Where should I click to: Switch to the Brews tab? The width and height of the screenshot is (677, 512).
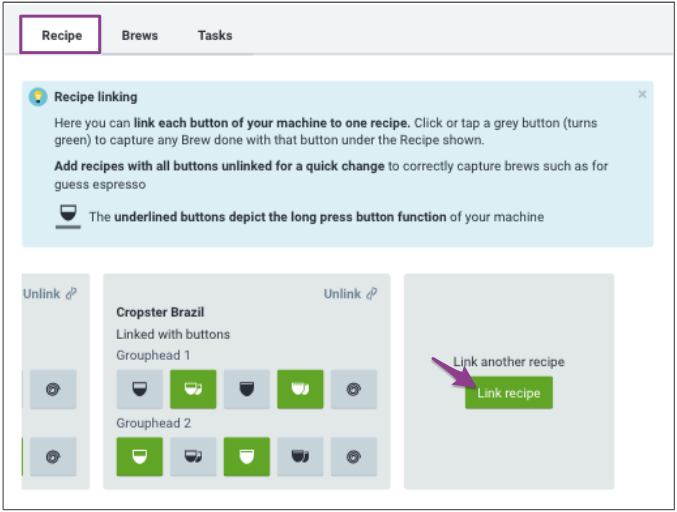[x=139, y=35]
